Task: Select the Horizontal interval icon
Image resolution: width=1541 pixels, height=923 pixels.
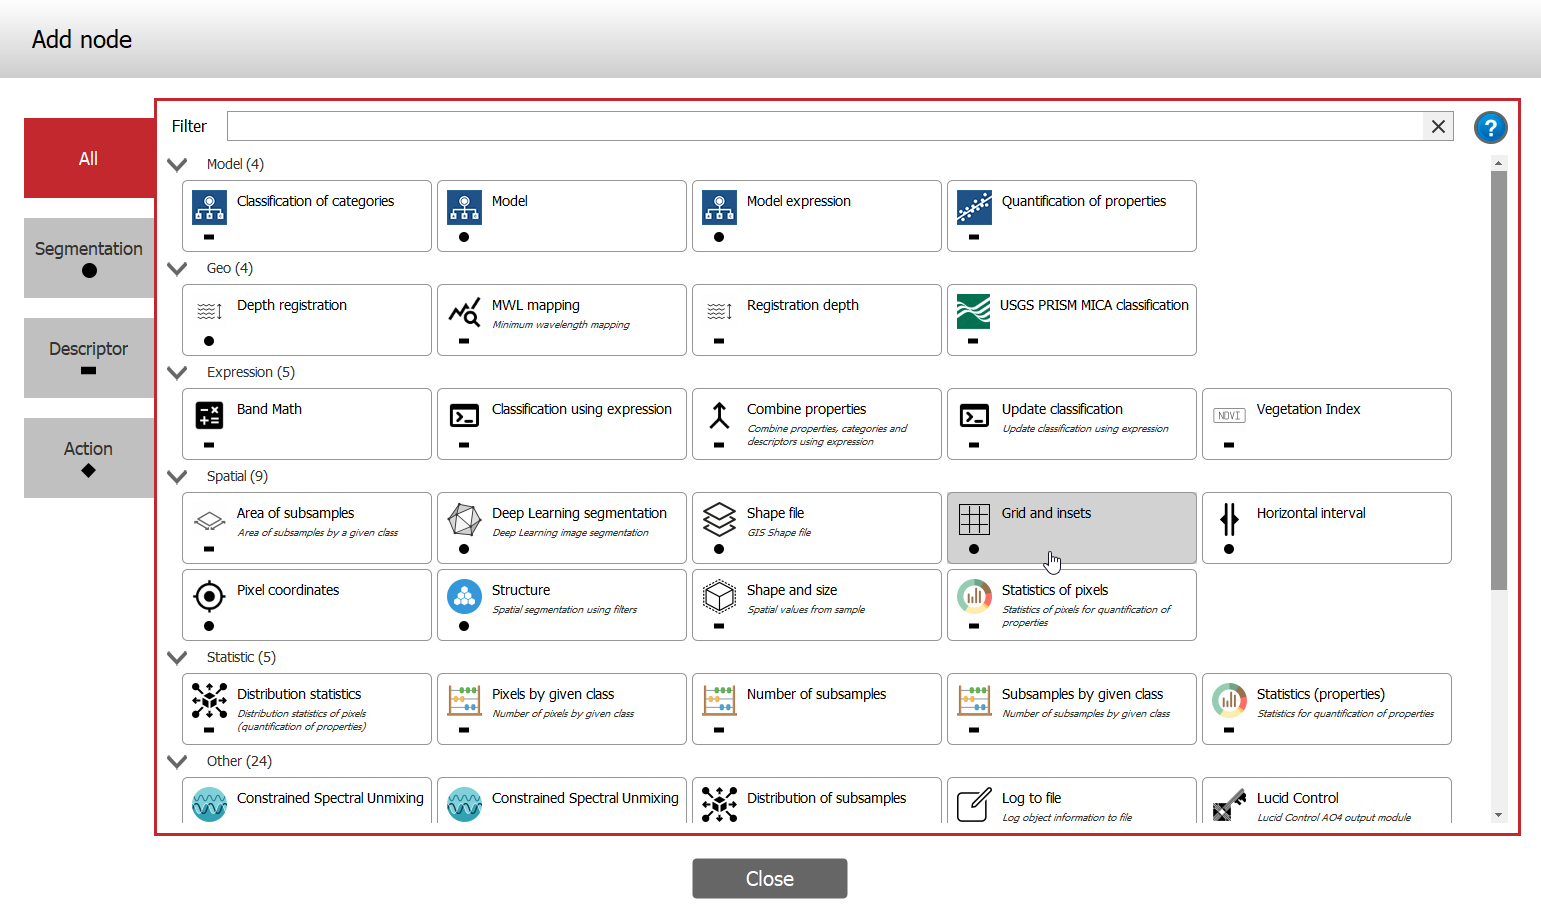Action: [x=1229, y=519]
